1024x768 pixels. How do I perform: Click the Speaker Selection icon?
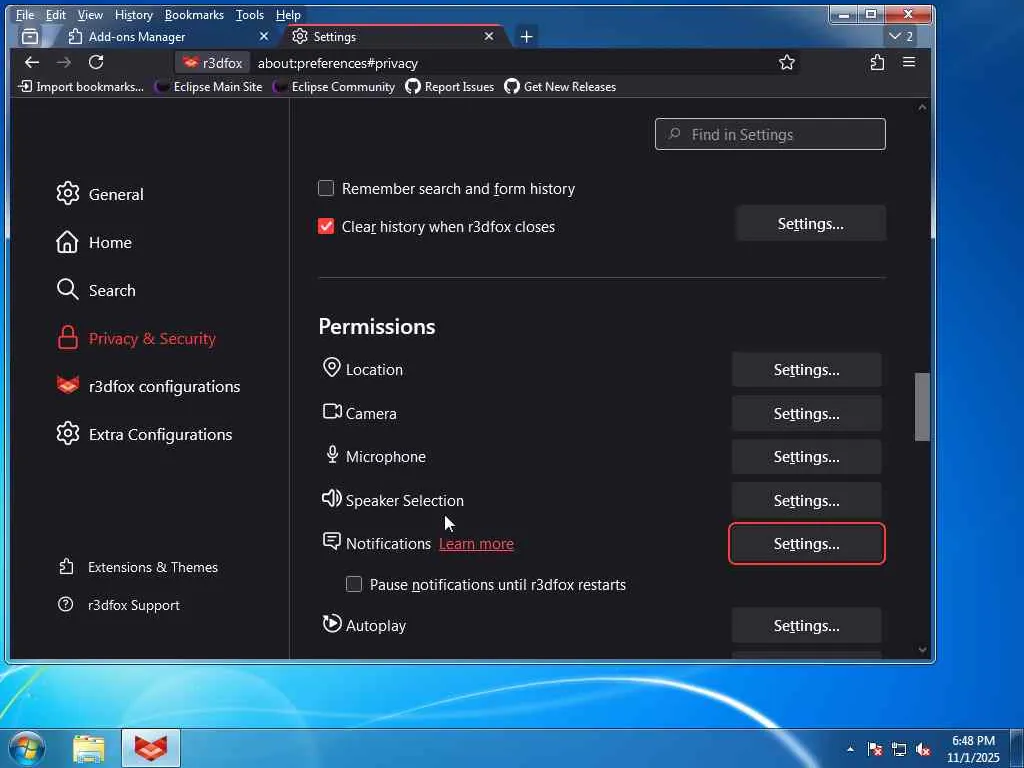tap(332, 498)
